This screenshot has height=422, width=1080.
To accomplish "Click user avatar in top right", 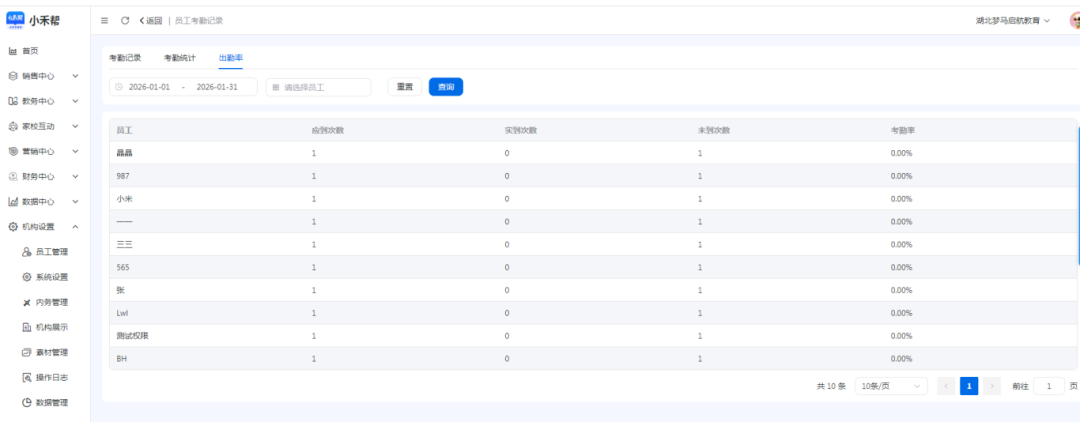I will tap(1074, 20).
